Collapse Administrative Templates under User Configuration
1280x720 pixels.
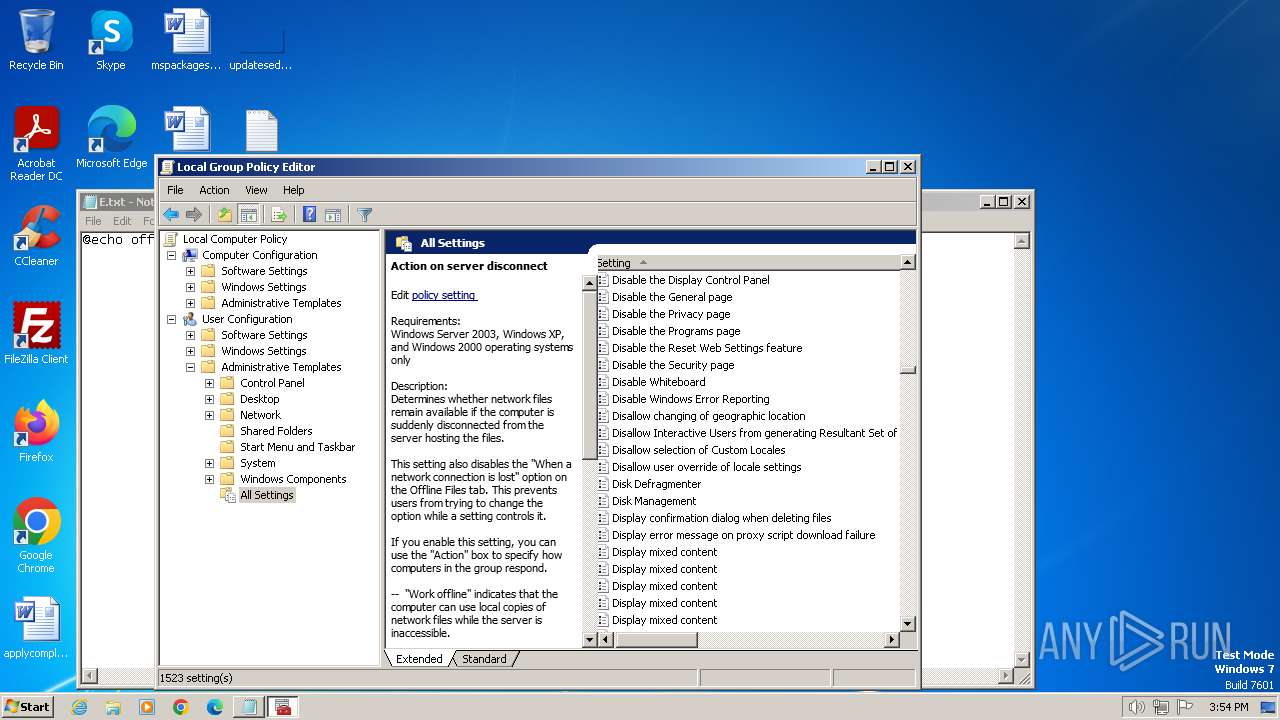pos(190,367)
